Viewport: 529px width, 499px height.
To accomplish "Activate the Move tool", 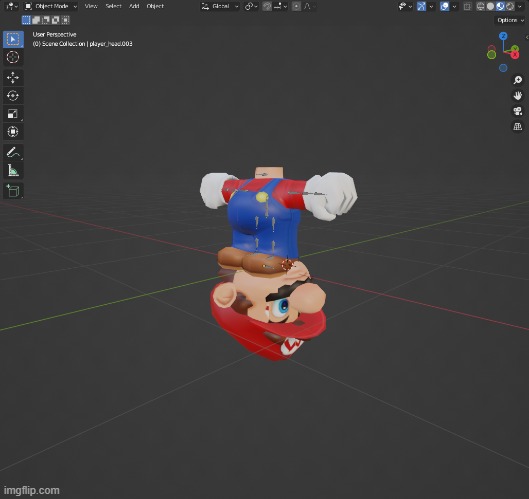I will (13, 78).
